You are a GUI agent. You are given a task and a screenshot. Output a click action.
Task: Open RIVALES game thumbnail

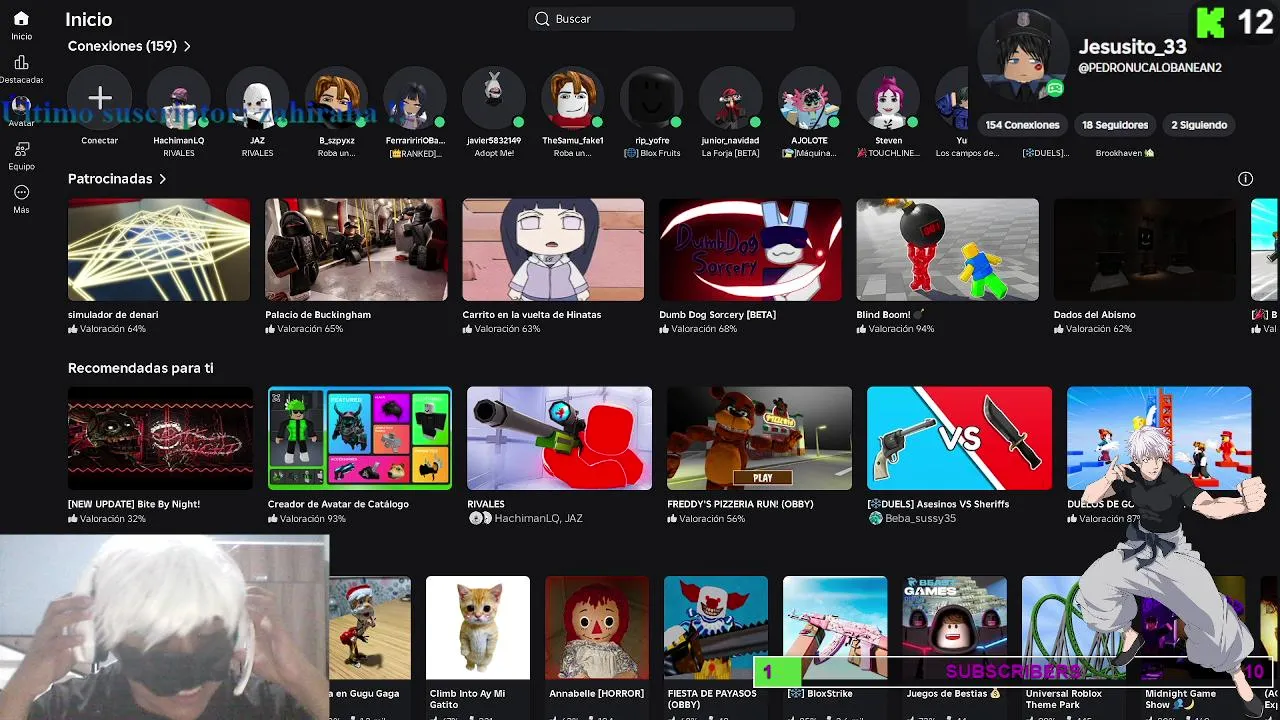[x=559, y=438]
